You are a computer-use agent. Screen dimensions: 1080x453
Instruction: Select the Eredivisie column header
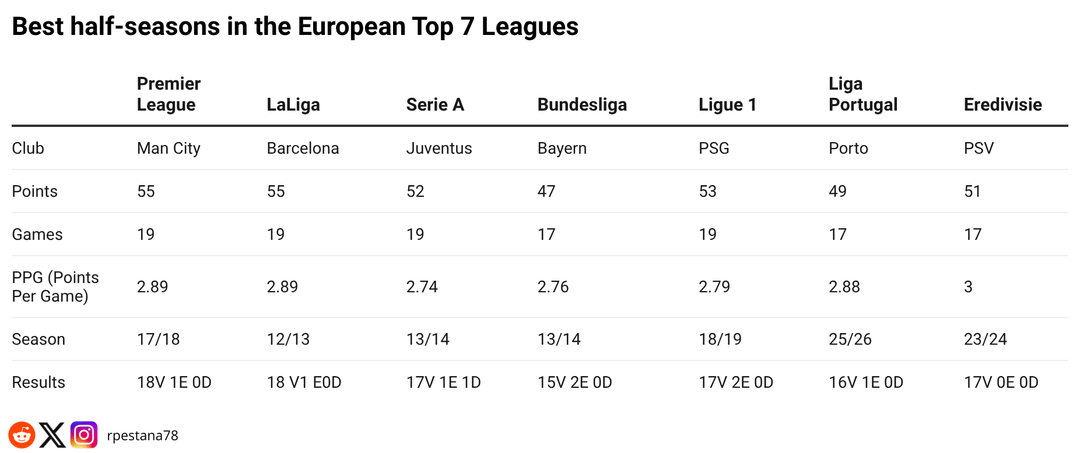1002,105
